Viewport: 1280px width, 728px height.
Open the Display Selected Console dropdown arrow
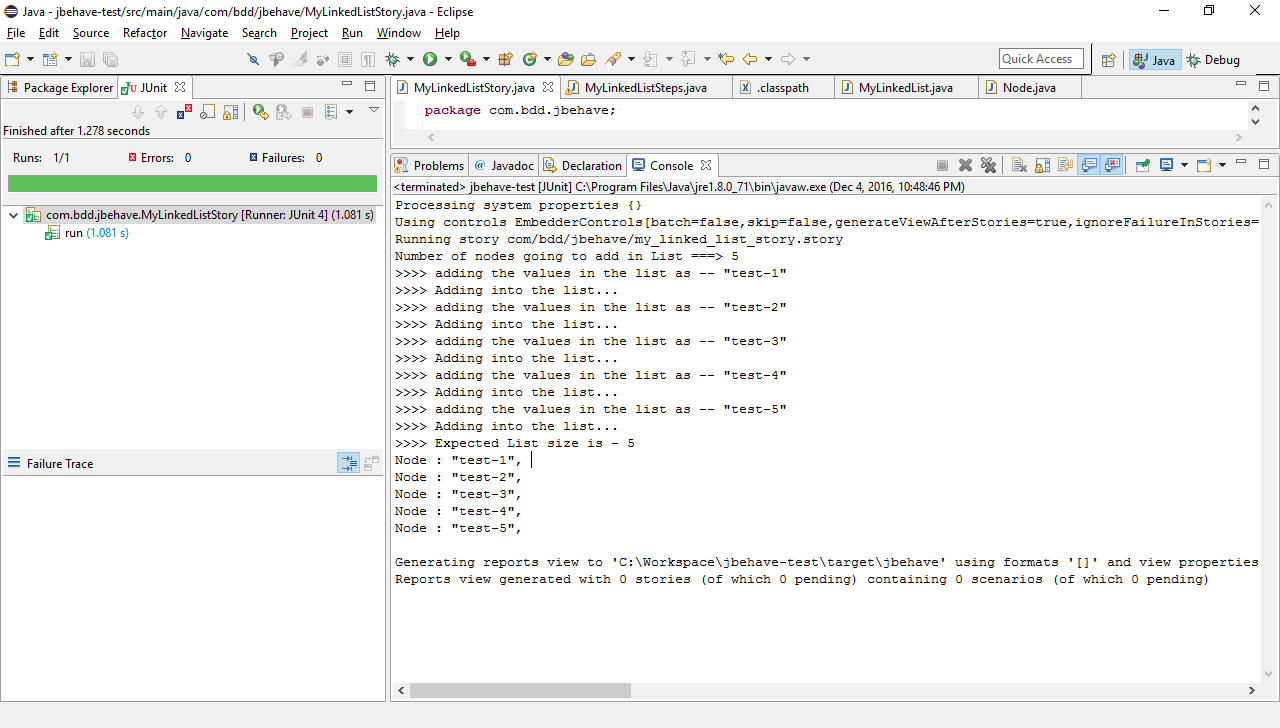click(1184, 166)
